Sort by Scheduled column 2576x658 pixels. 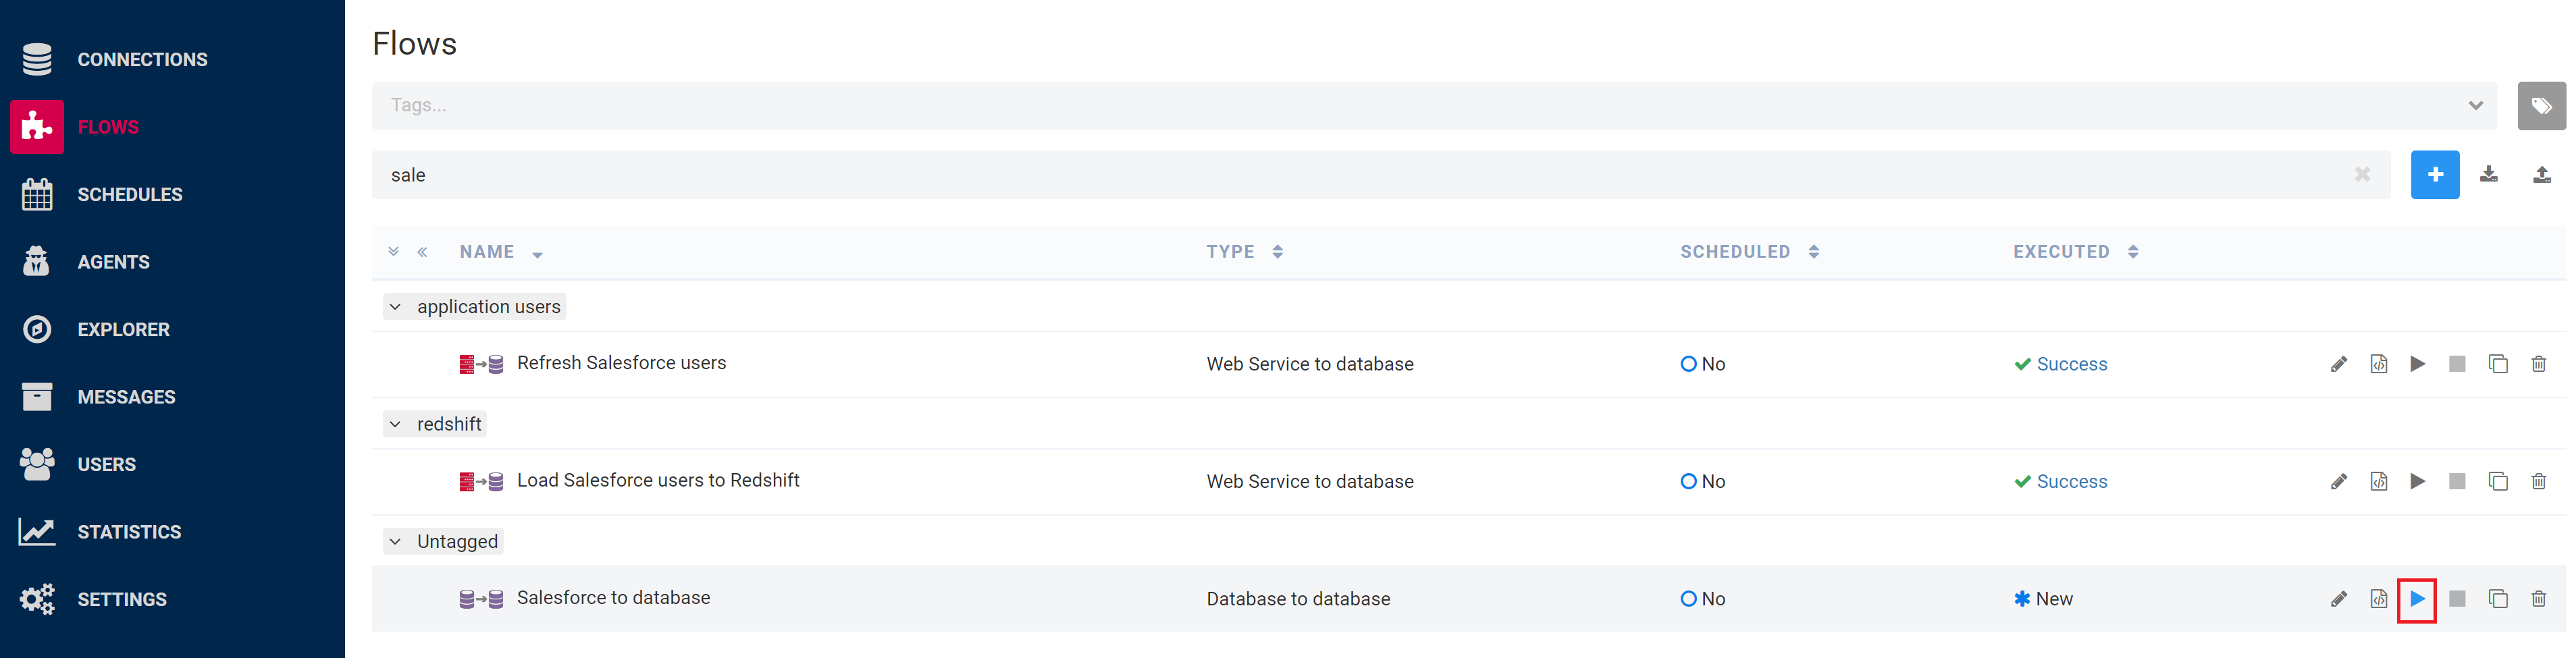pyautogui.click(x=1749, y=252)
